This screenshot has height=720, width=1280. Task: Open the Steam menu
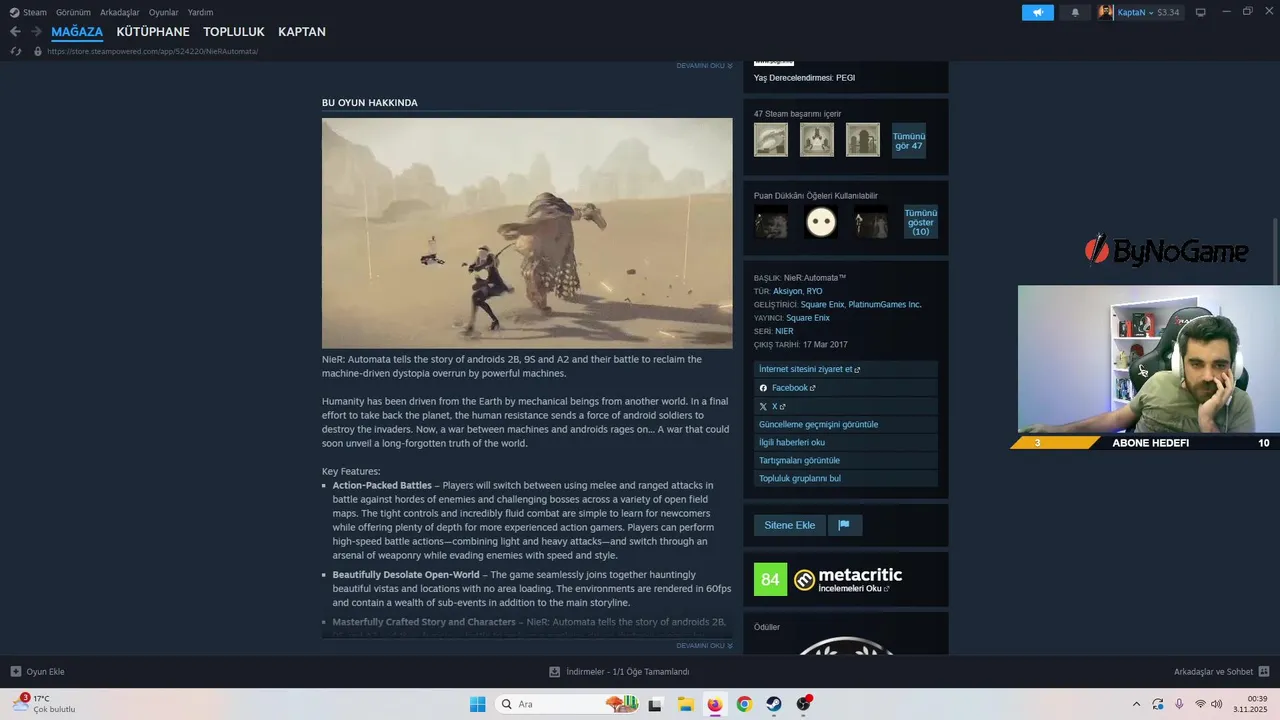[28, 12]
